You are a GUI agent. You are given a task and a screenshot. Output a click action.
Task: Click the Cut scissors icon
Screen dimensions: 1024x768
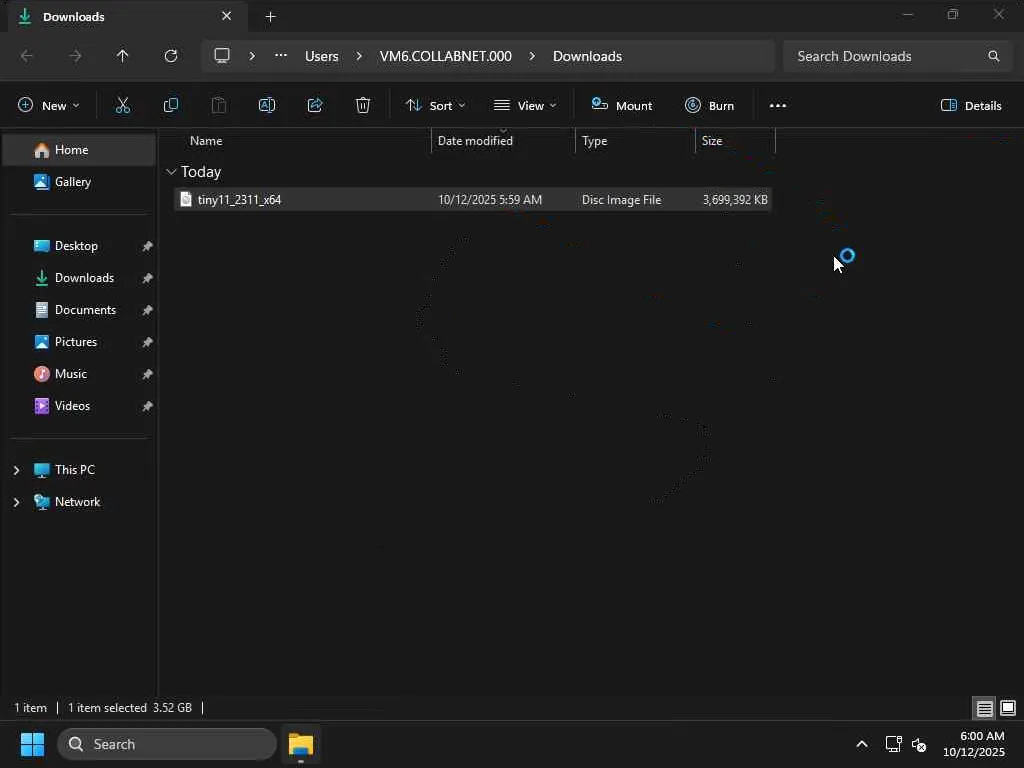coord(123,105)
